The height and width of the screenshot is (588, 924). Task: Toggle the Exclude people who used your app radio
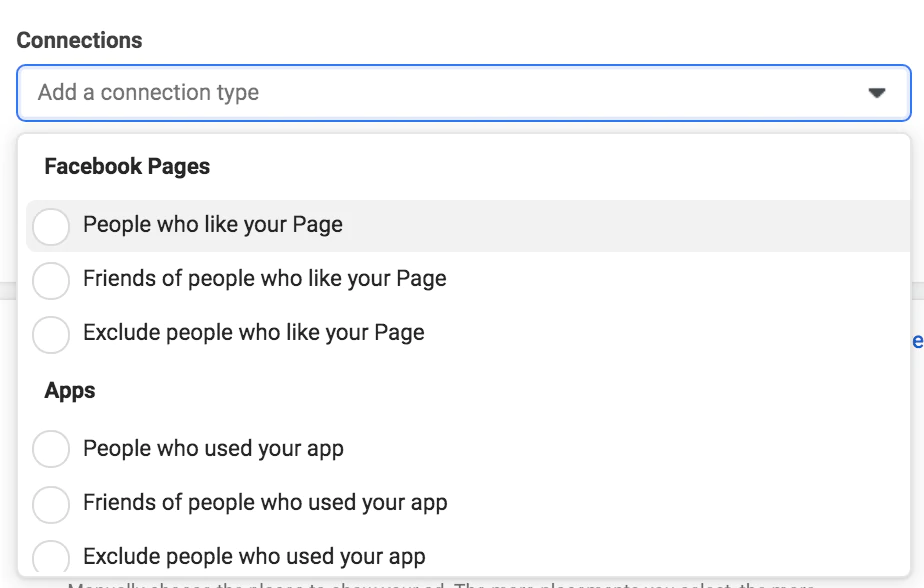51,556
